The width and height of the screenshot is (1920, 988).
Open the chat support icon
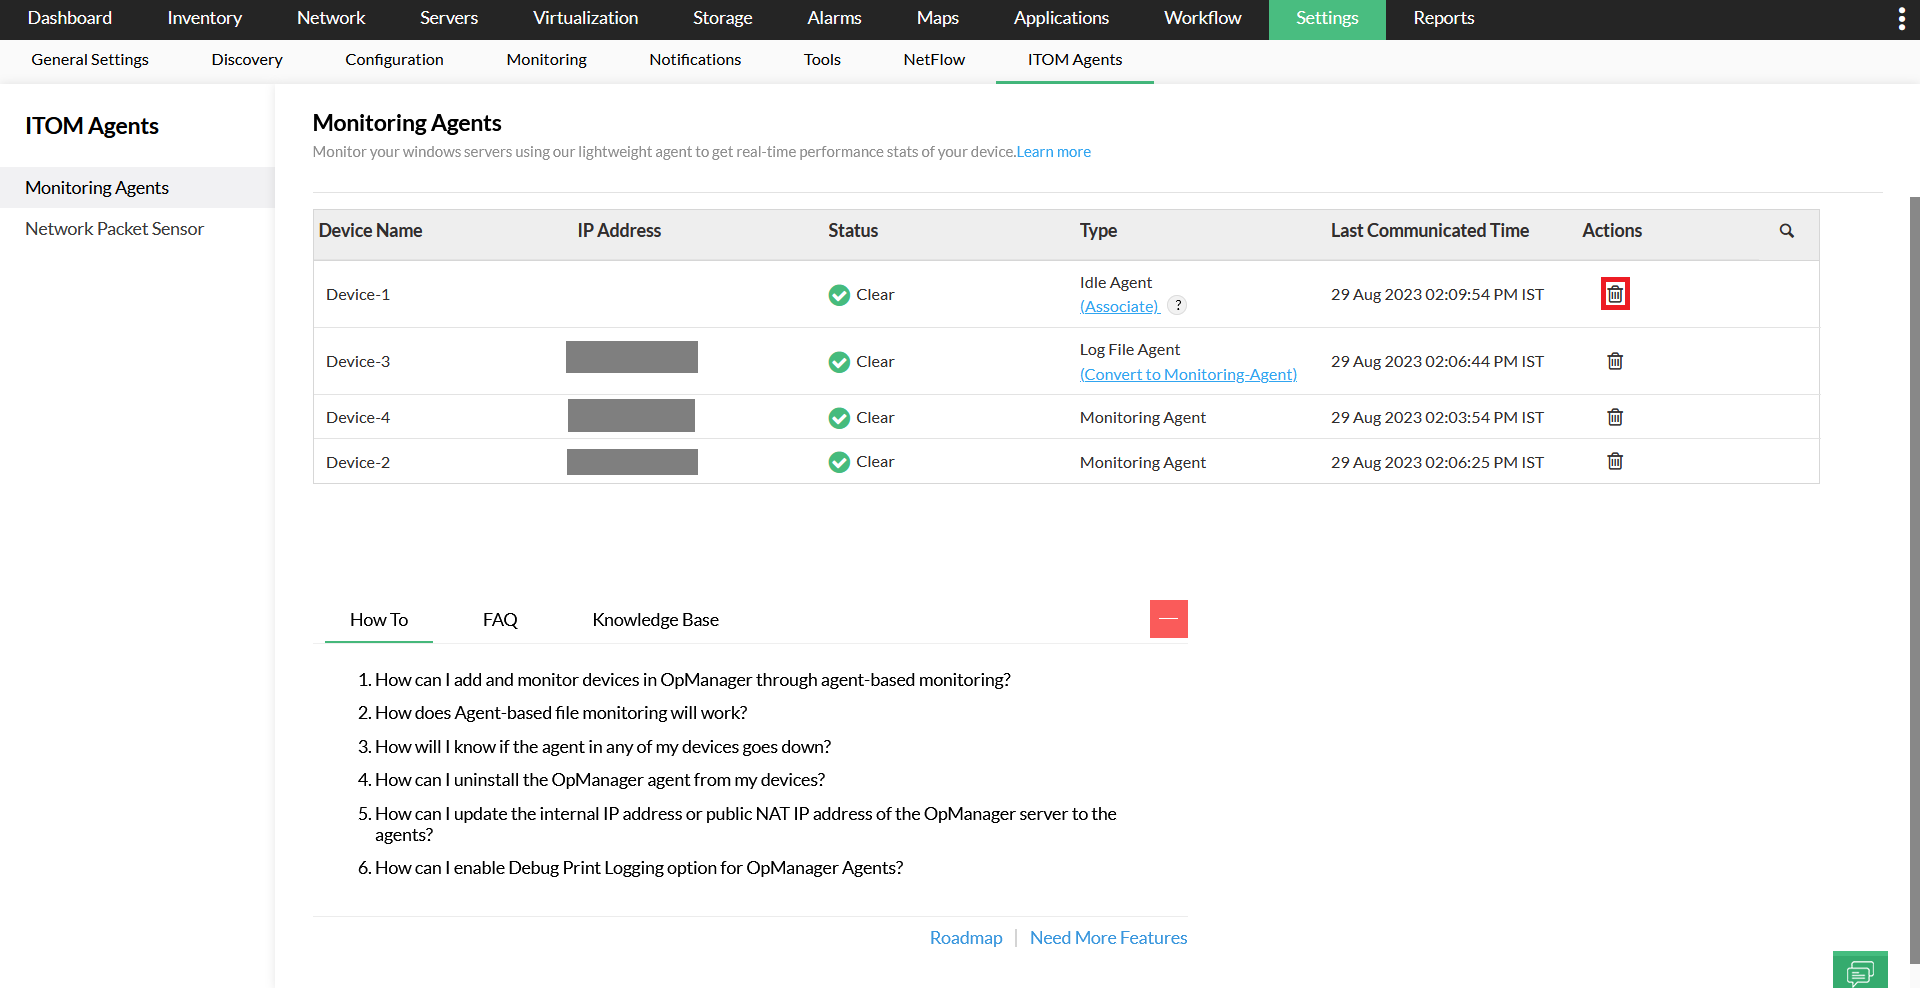[1859, 971]
